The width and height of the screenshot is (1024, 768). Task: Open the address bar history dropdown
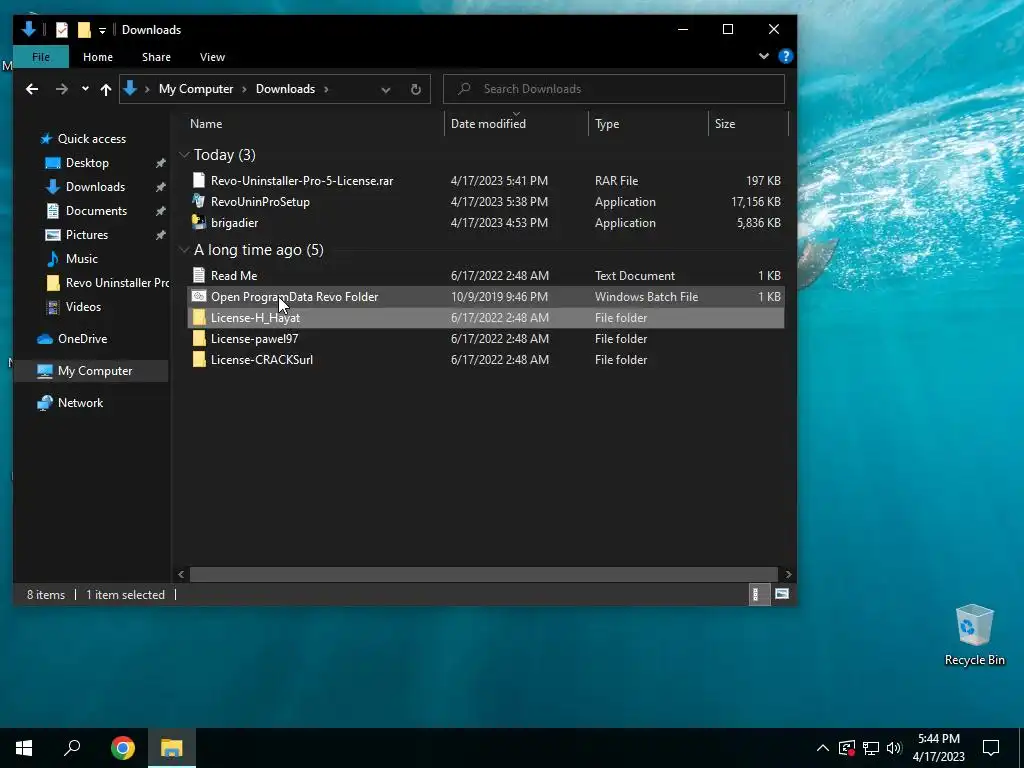point(386,89)
